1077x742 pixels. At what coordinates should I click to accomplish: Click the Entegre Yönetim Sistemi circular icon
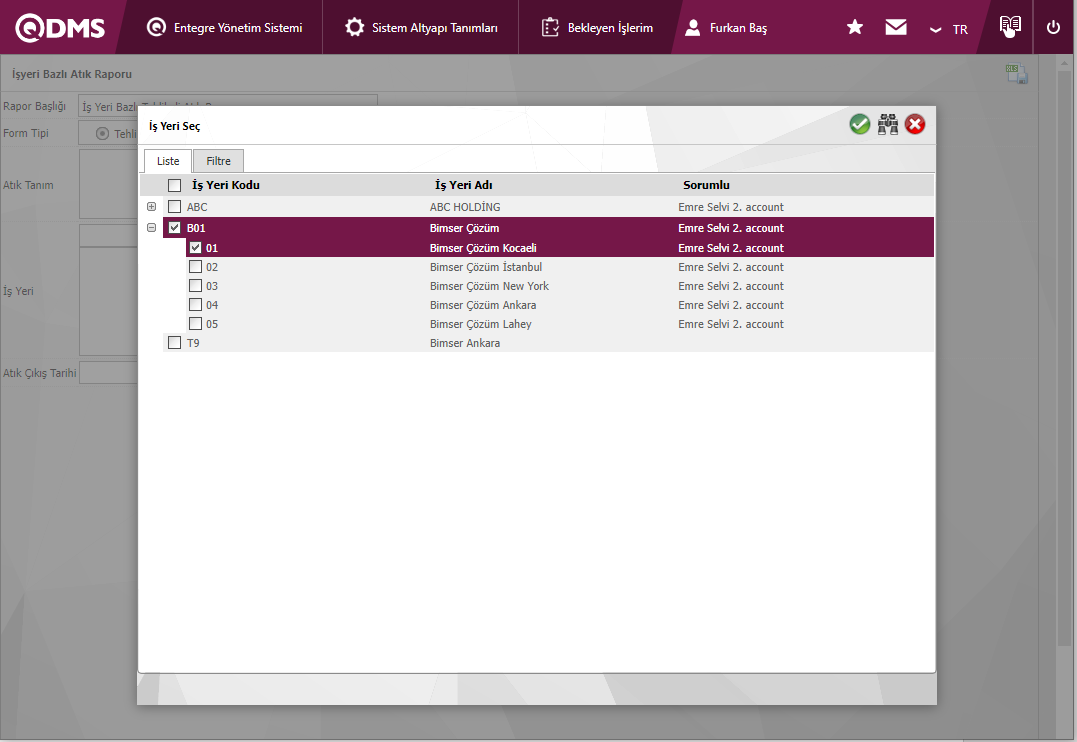pos(157,27)
